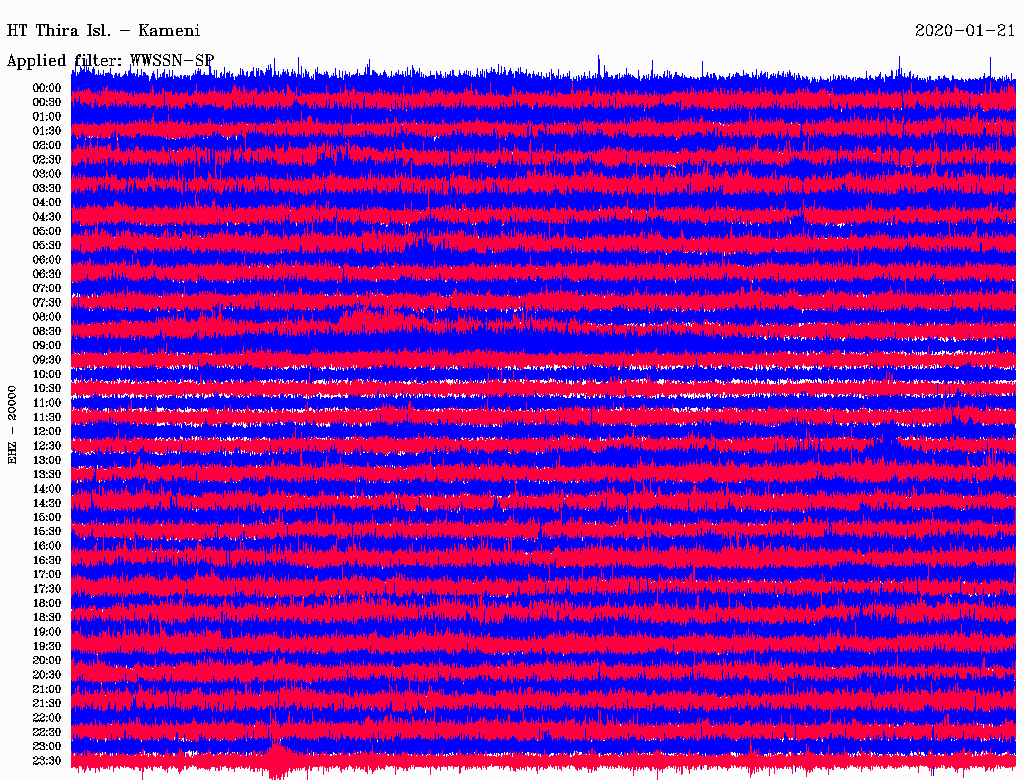Select the 09:00 time label

tap(47, 346)
